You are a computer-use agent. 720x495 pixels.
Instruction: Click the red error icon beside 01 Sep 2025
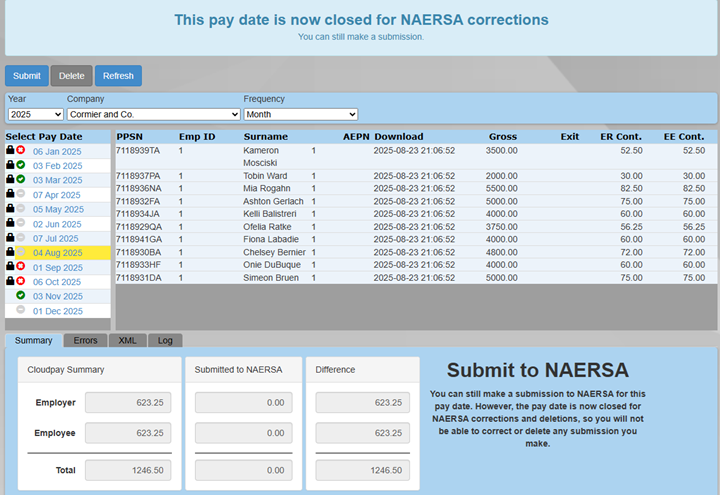click(21, 267)
